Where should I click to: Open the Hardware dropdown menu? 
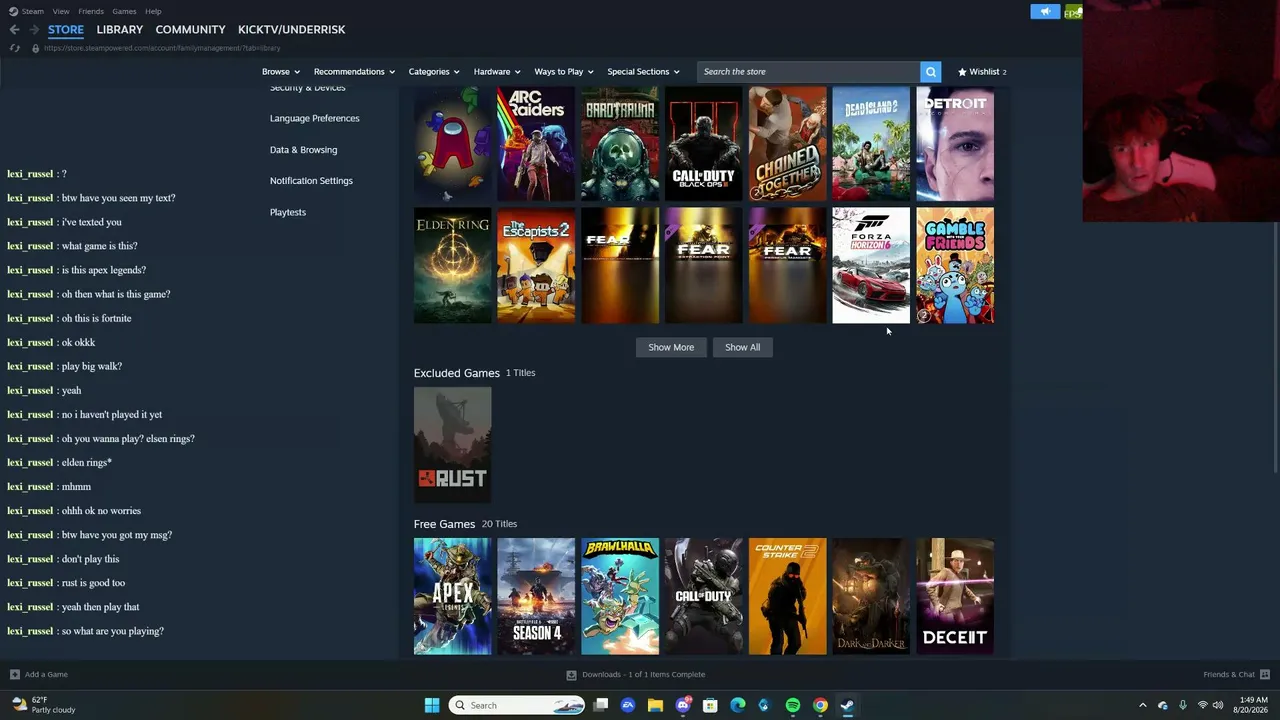tap(497, 72)
